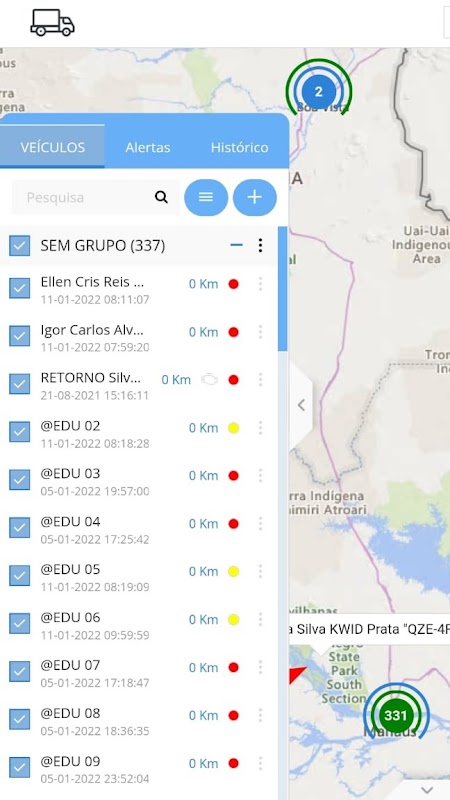Viewport: 450px width, 800px height.
Task: Click into the Pesquisa search field
Action: click(96, 197)
